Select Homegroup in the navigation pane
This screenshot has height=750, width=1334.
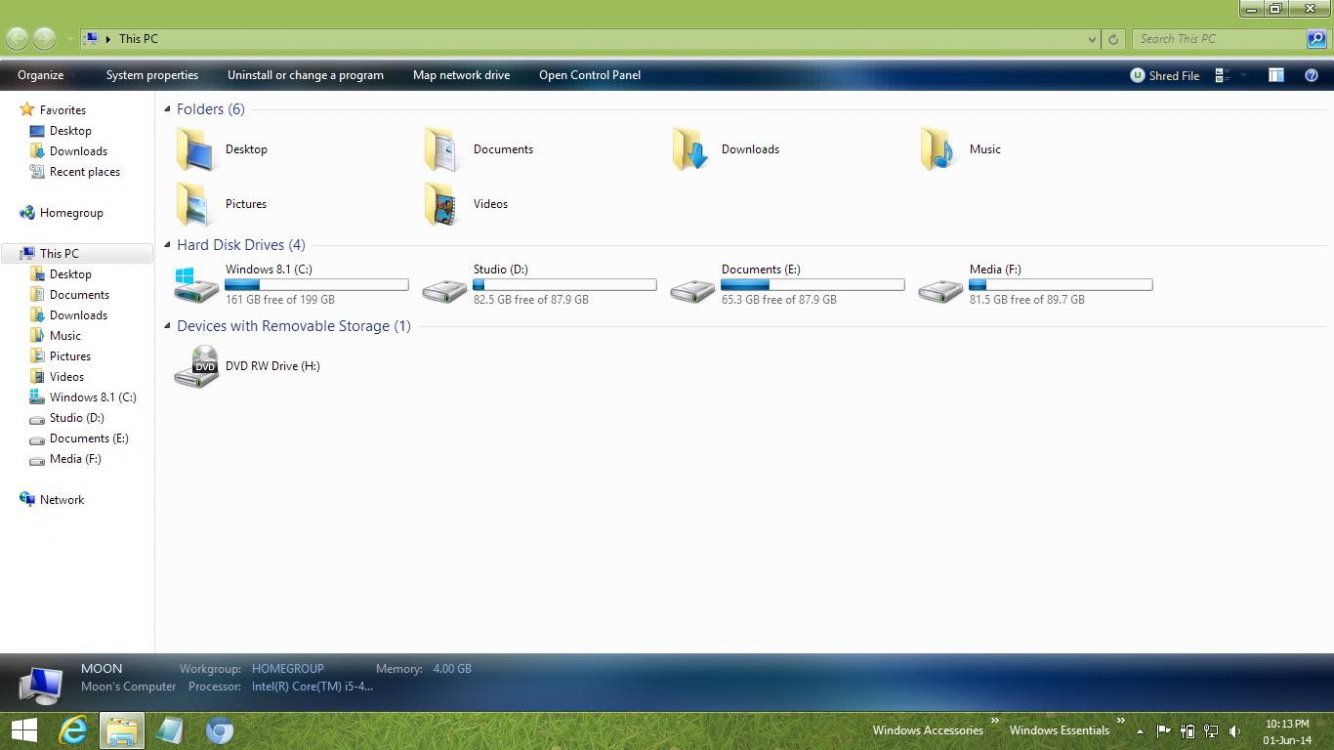coord(71,213)
